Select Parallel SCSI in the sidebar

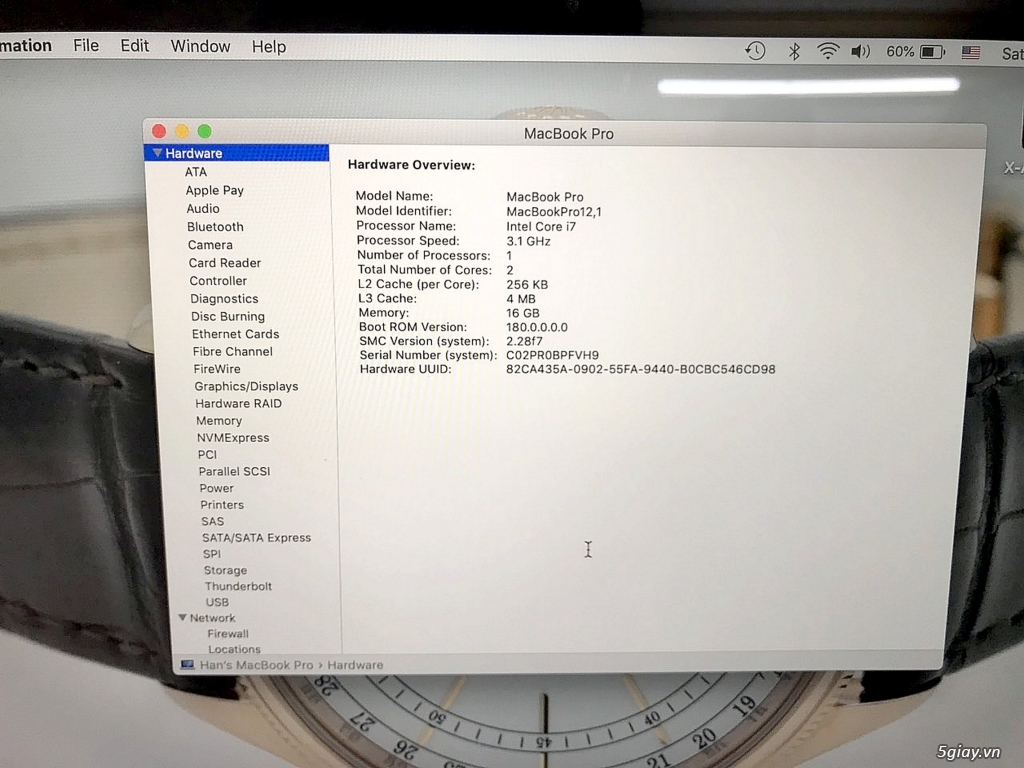(x=234, y=471)
